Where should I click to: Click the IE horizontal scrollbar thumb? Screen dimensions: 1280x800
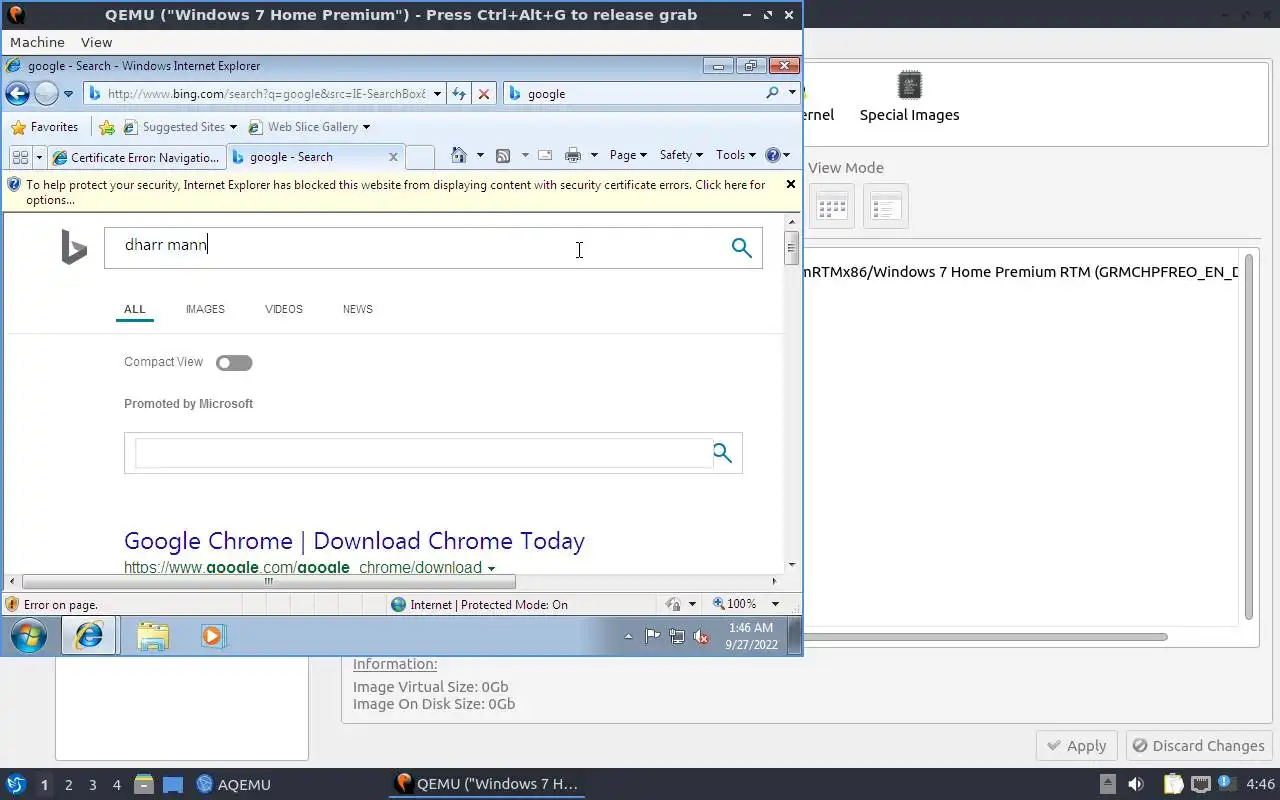(268, 581)
